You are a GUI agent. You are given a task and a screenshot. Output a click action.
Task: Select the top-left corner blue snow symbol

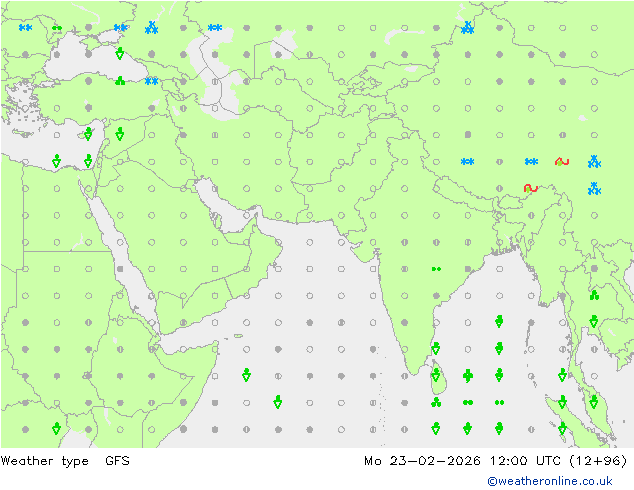pos(25,28)
